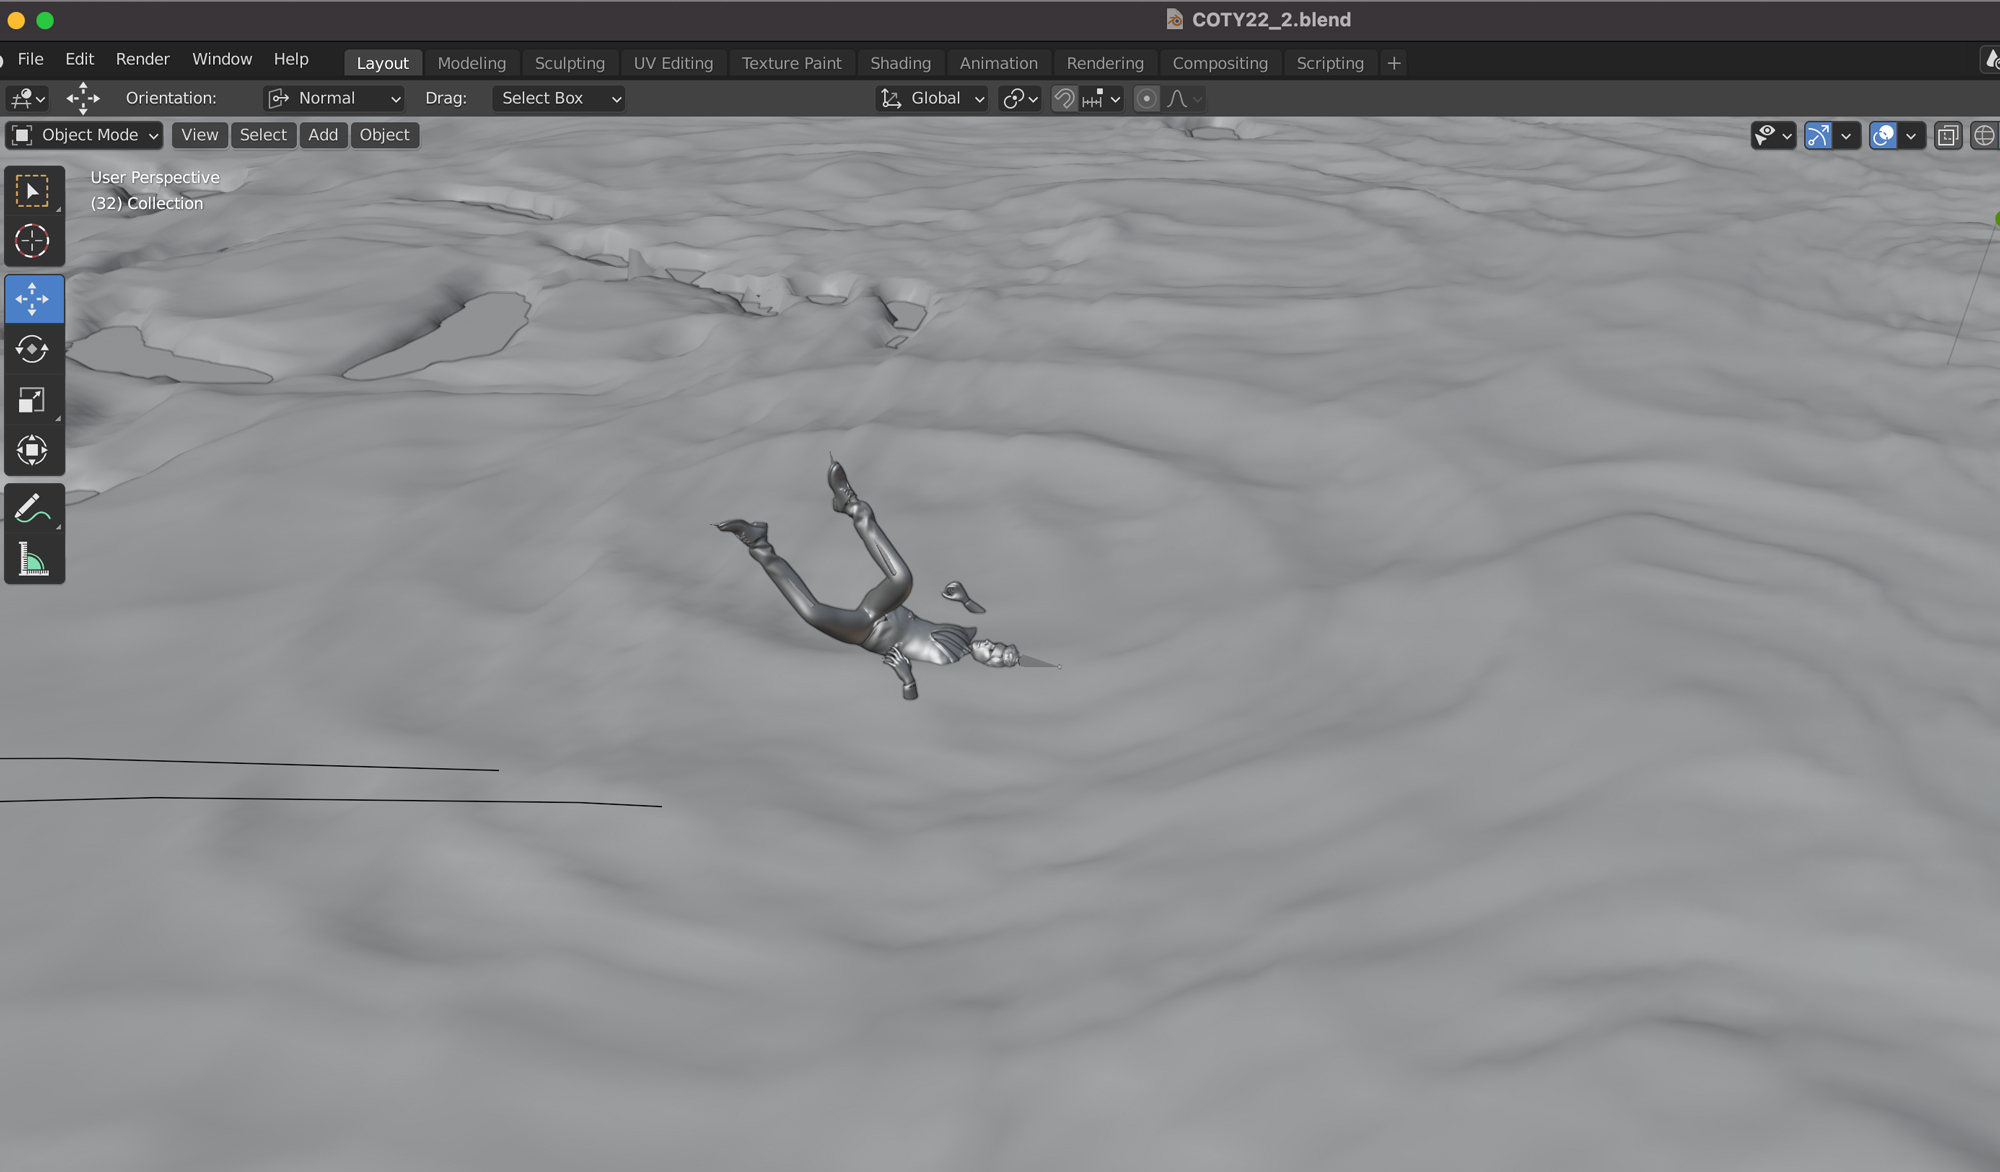Viewport: 2000px width, 1172px height.
Task: Click the Select Box tool icon
Action: click(32, 191)
